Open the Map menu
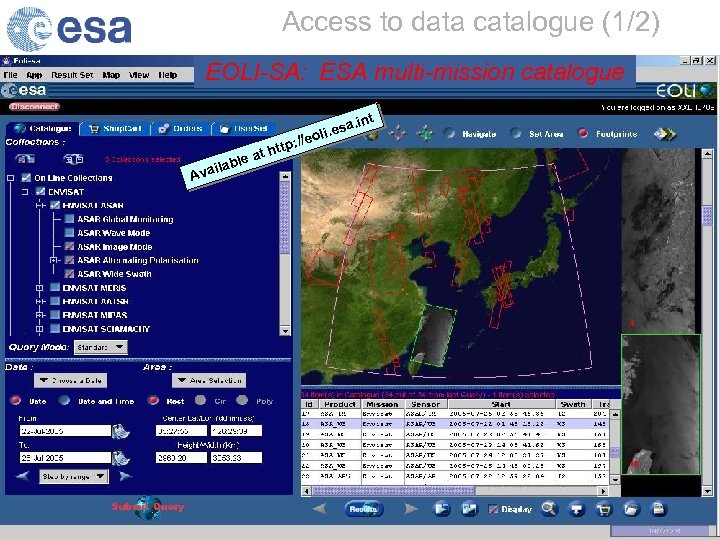720x540 pixels. pos(111,75)
